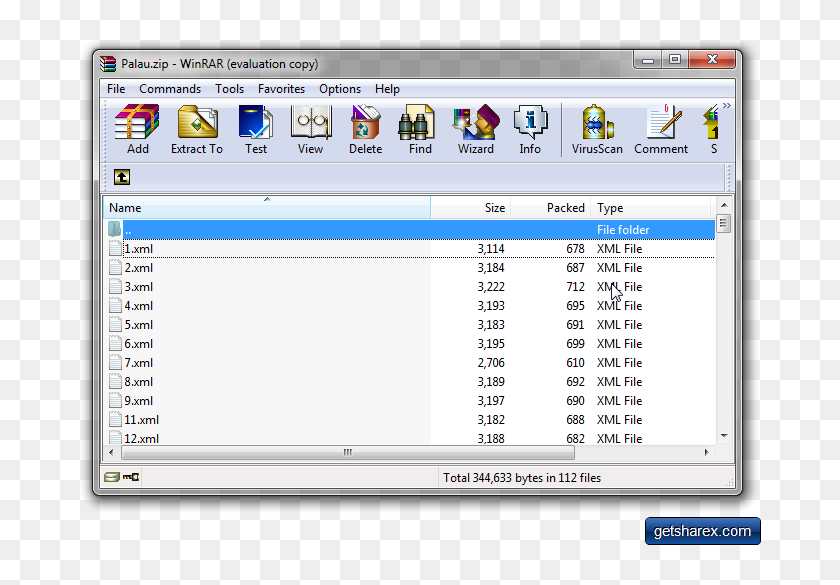Click the file icon of 7.xml
The height and width of the screenshot is (585, 840).
[115, 362]
